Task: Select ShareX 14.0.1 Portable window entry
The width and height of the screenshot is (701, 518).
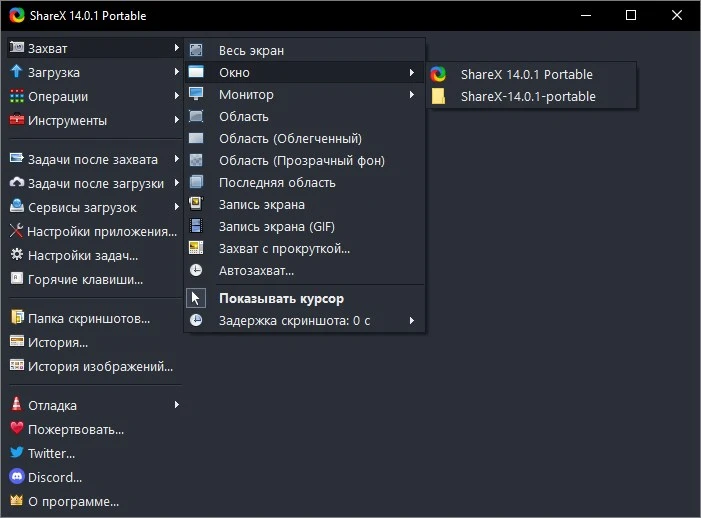Action: [x=526, y=74]
